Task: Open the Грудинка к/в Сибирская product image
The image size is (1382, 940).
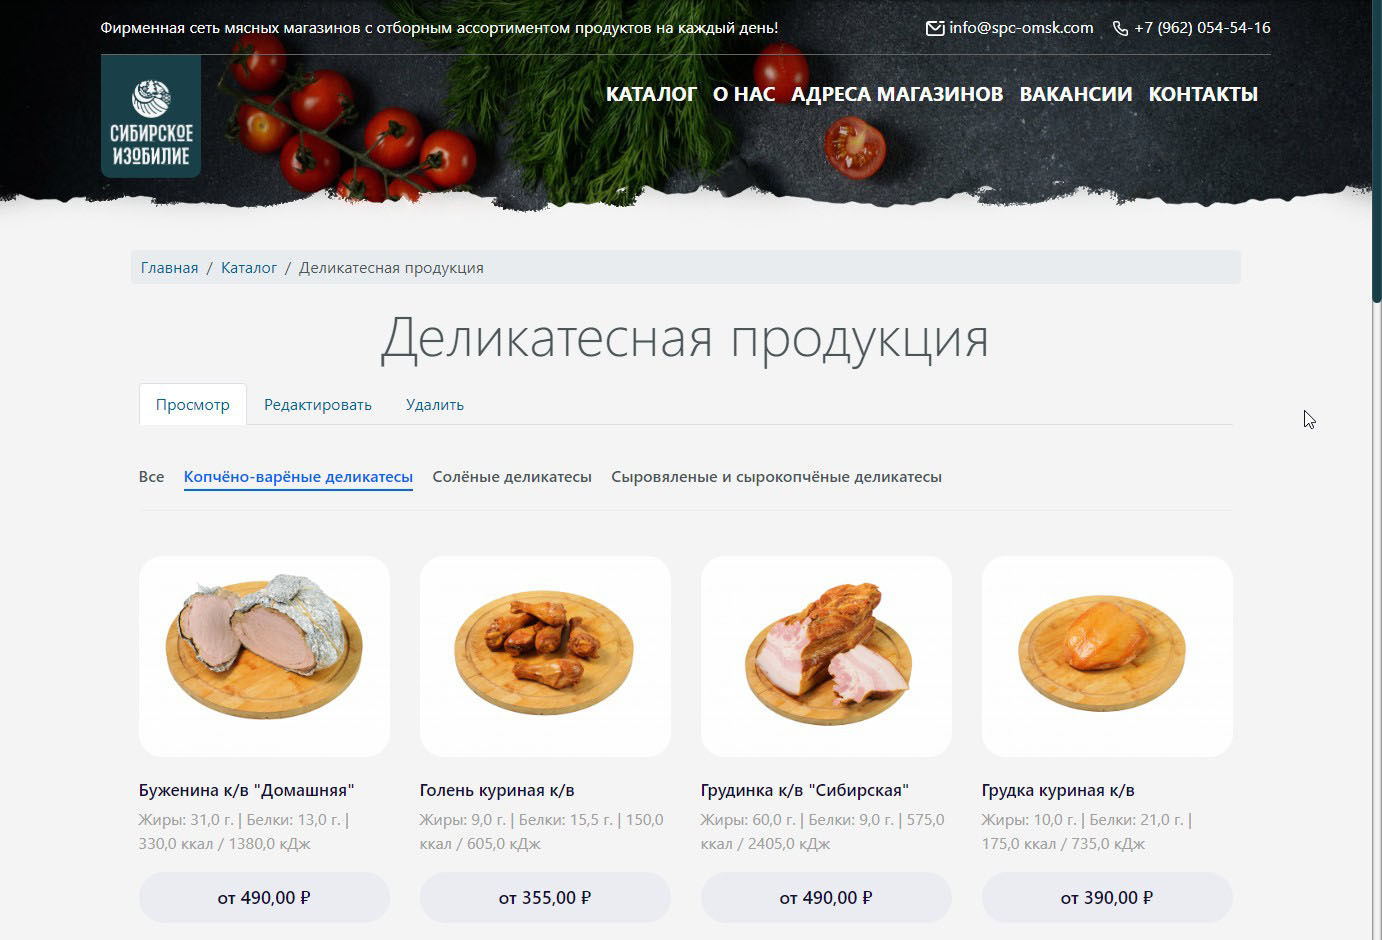Action: coord(826,656)
